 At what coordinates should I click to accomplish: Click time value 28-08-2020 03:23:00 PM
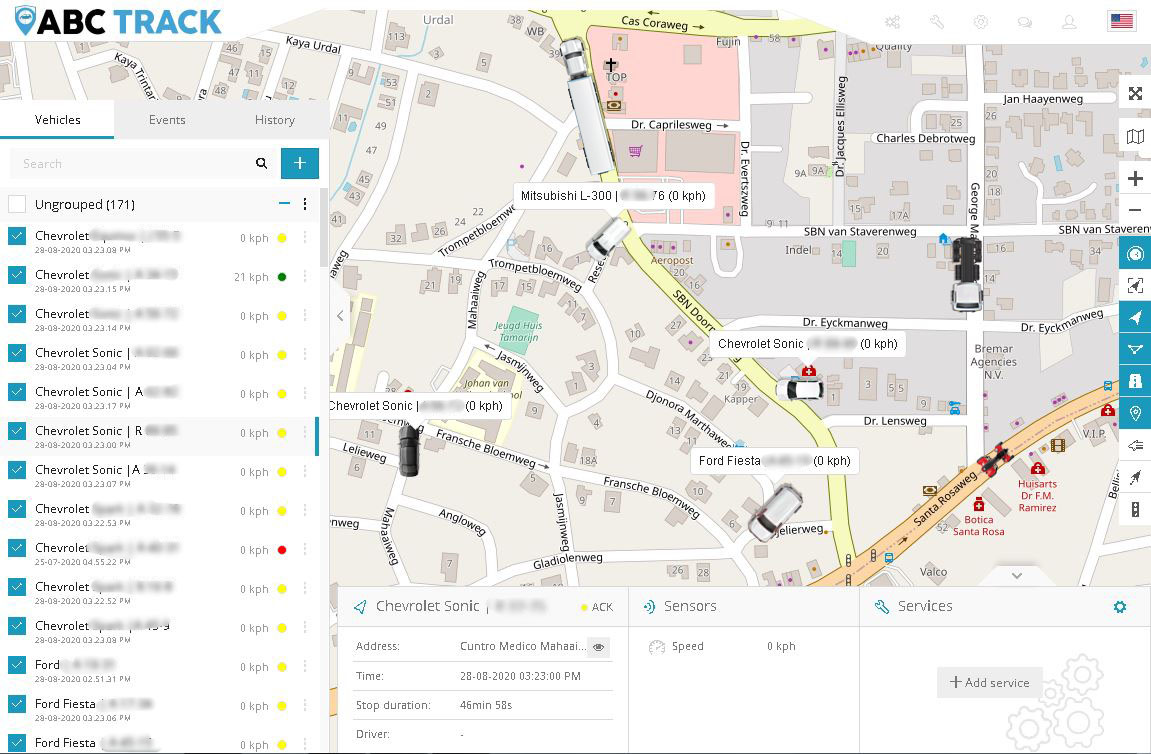(x=520, y=676)
